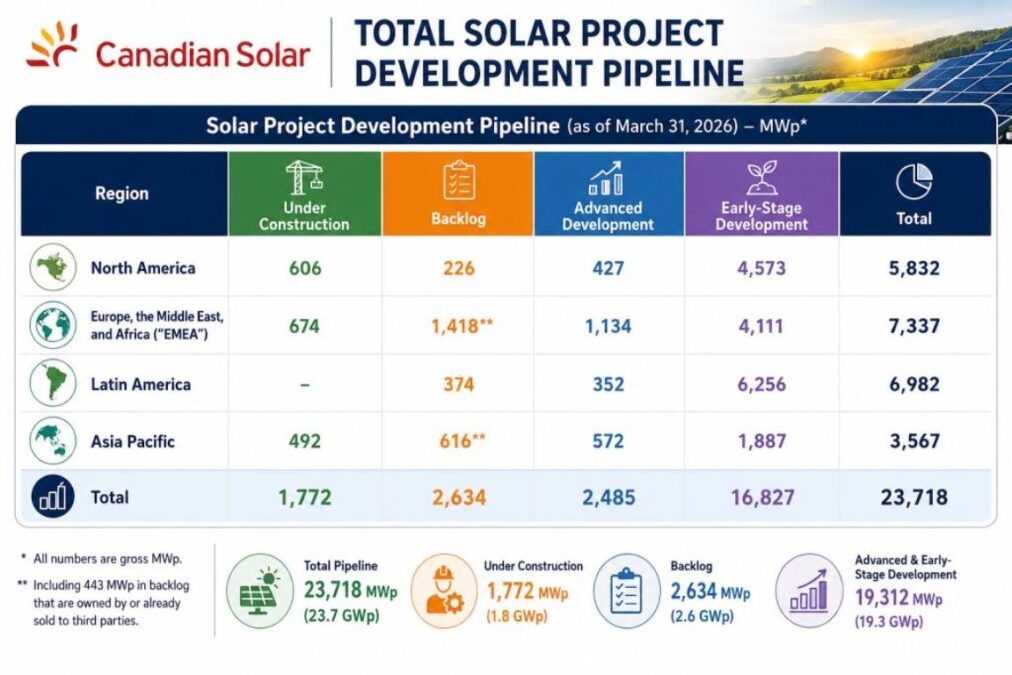Click the EMEA value 4,111
Image resolution: width=1012 pixels, height=675 pixels.
pyautogui.click(x=761, y=326)
